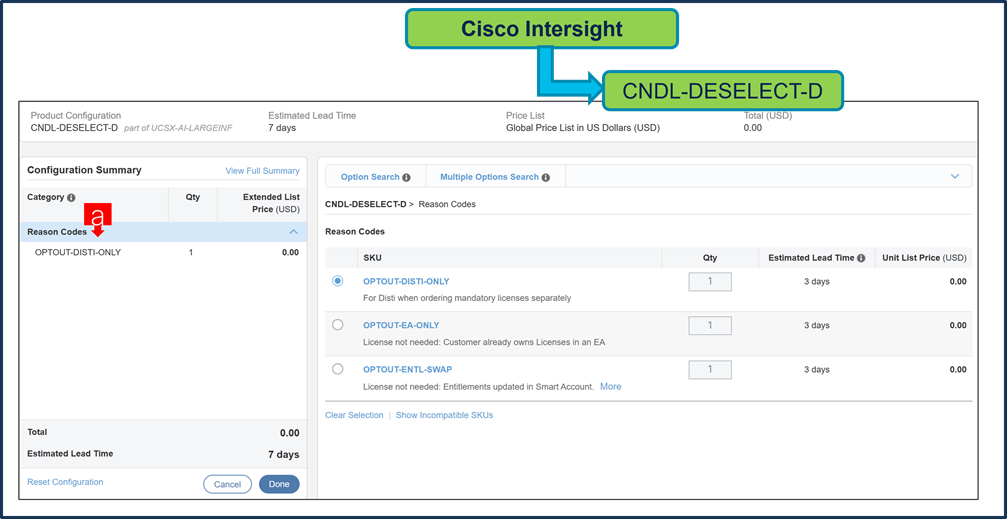1007x519 pixels.
Task: Click More on the OPTOUT-ENTL-SWAP description
Action: point(611,387)
